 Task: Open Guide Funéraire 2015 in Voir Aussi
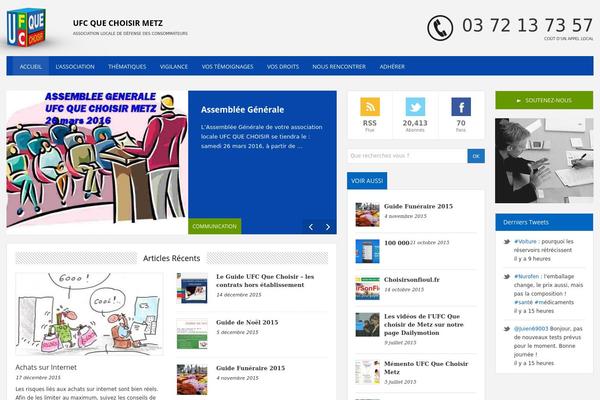coord(418,206)
